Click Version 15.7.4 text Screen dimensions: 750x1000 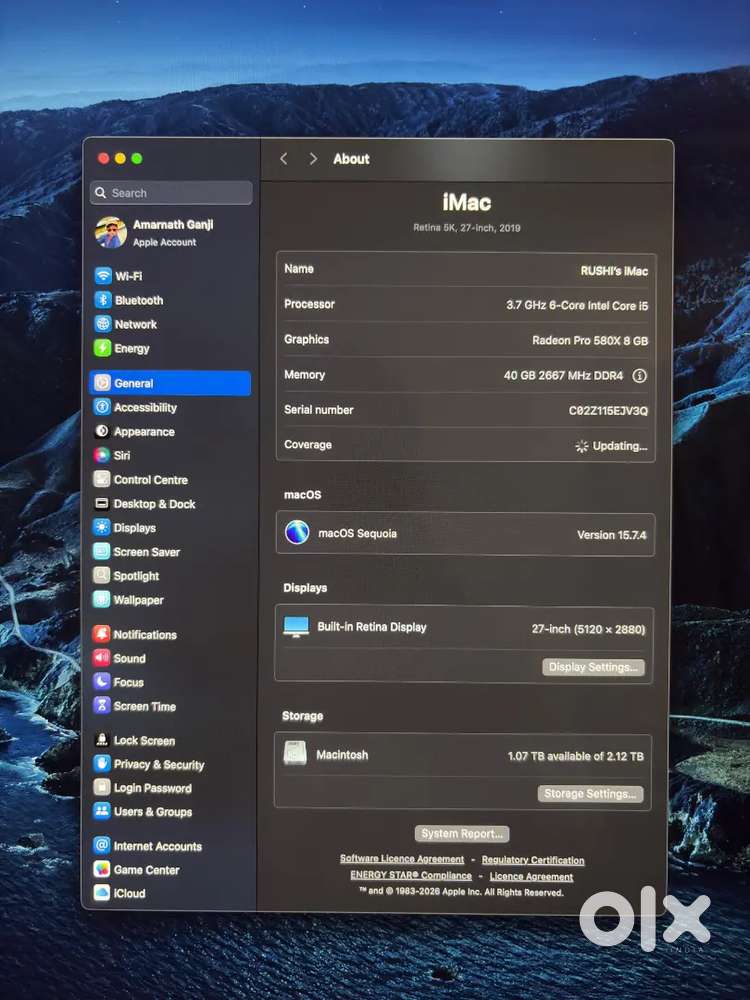[612, 535]
